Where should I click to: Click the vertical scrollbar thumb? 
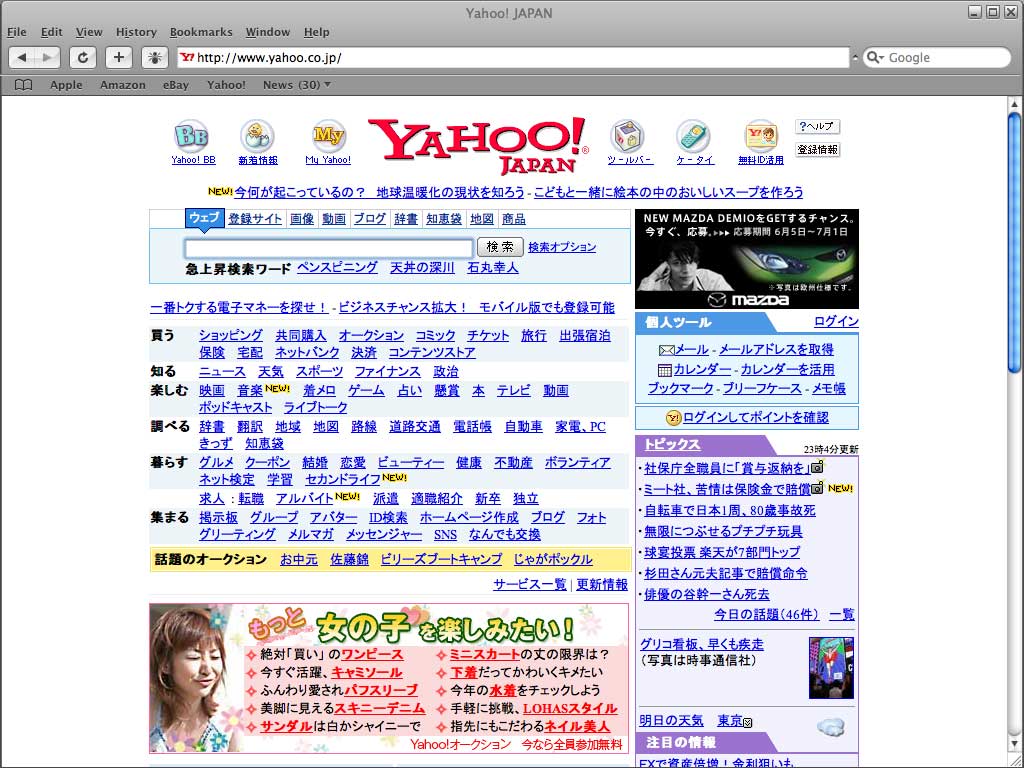click(1014, 242)
